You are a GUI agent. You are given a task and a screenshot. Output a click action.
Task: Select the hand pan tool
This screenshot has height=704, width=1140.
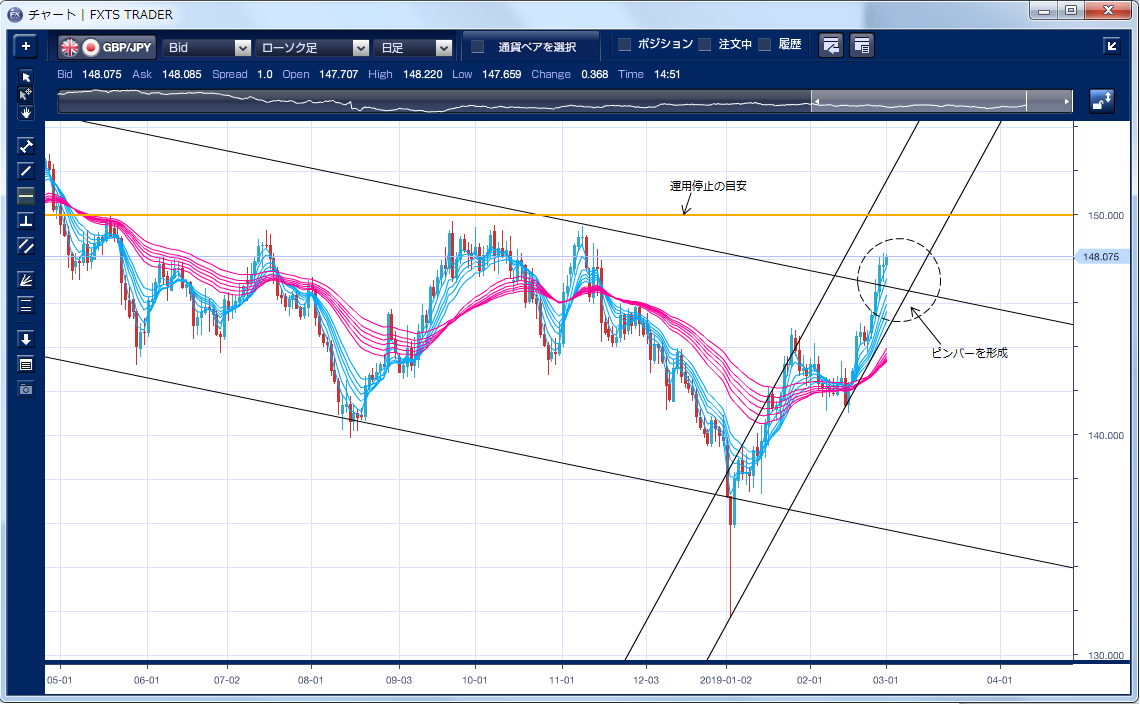[25, 112]
